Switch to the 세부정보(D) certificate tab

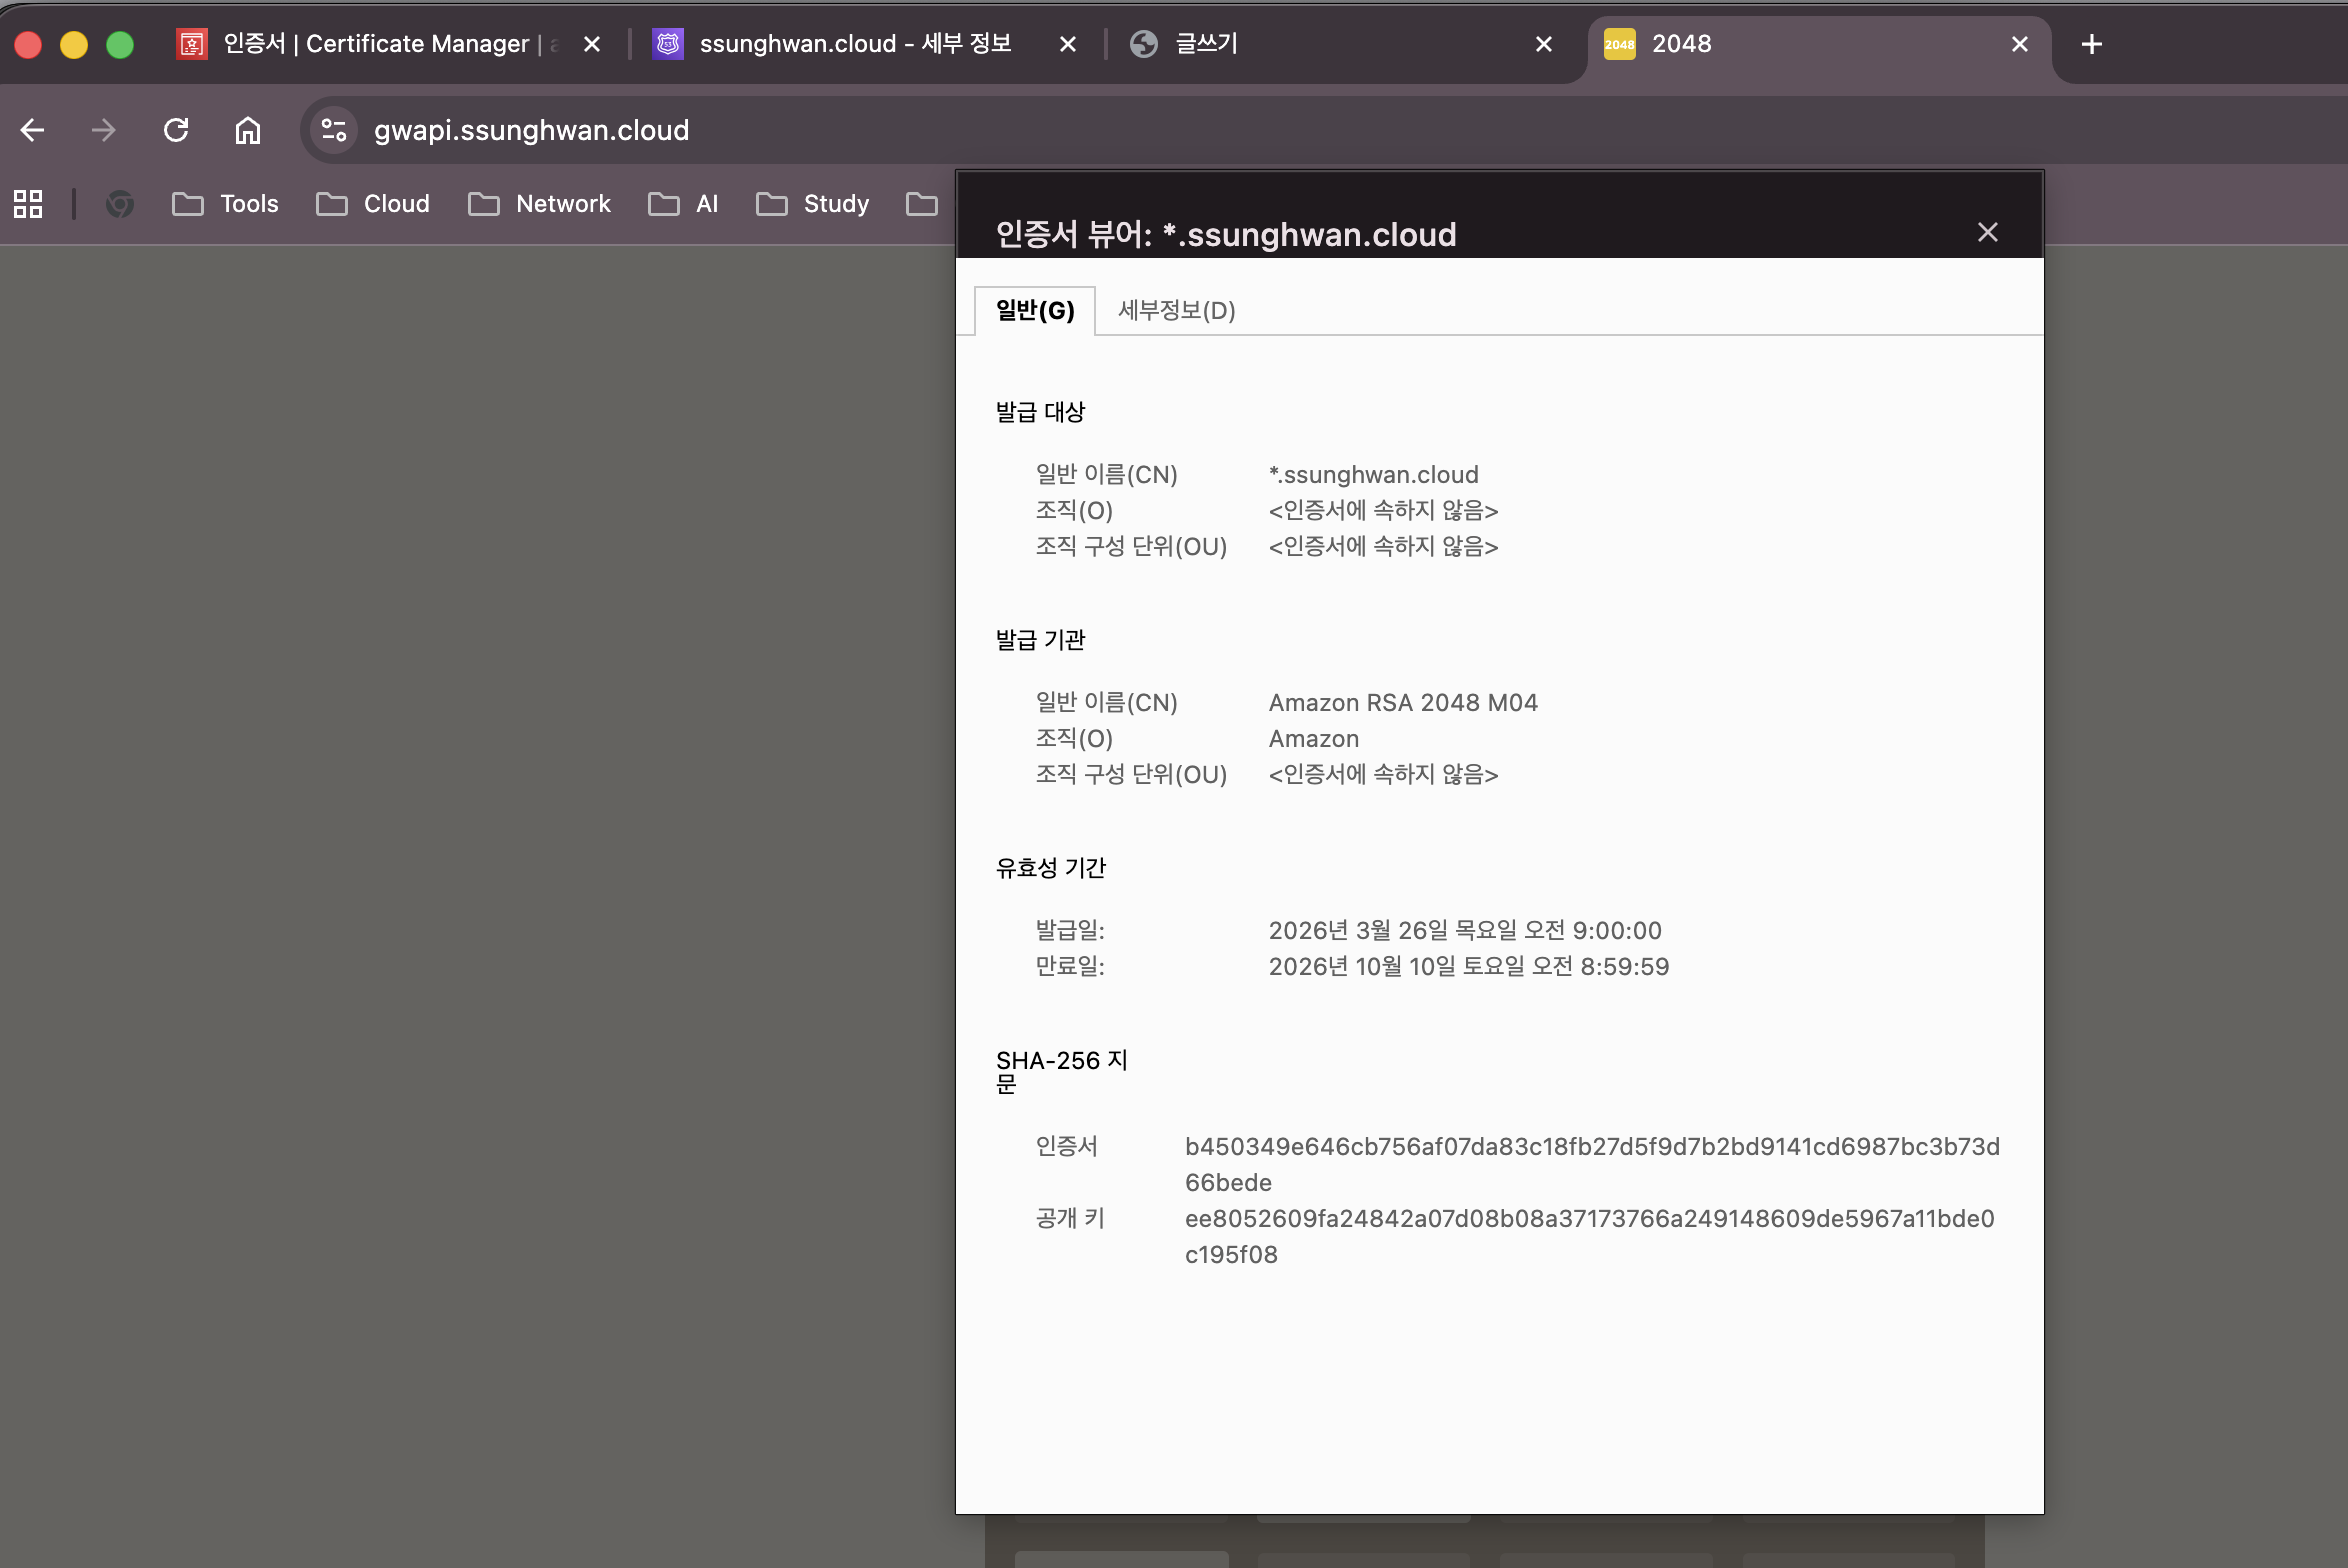click(x=1177, y=311)
